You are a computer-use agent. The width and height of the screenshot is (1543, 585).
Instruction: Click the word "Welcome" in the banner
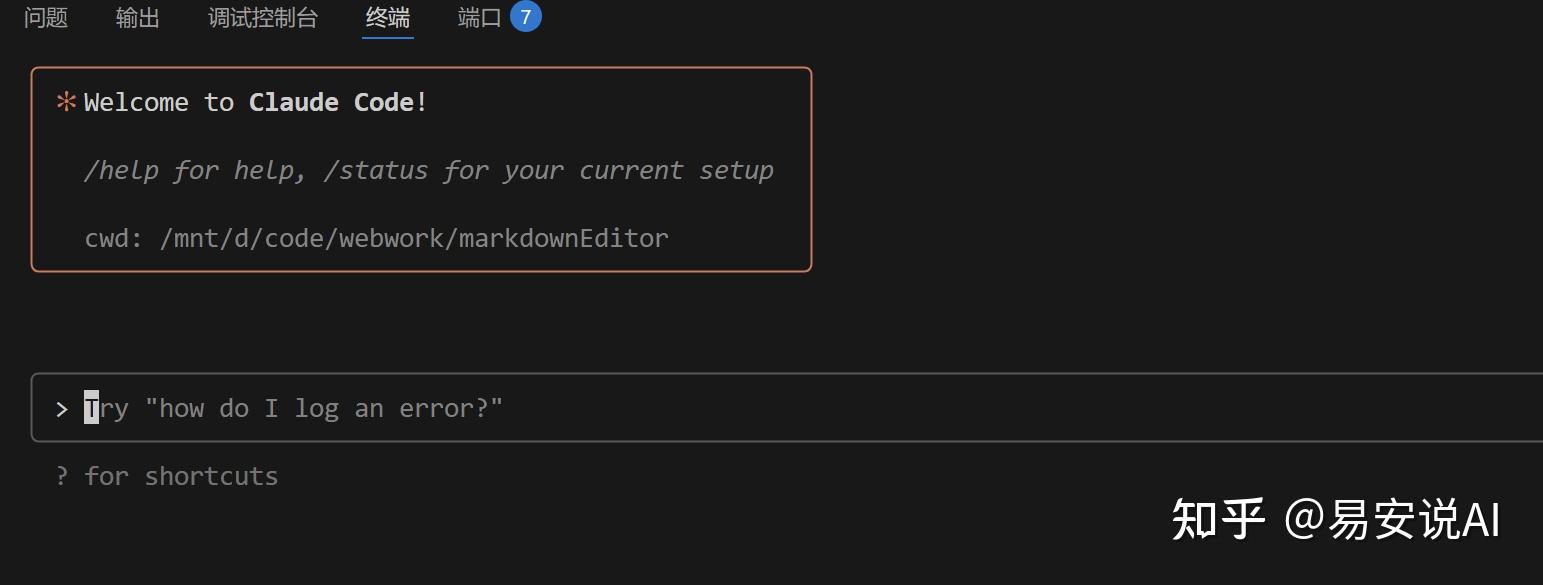pyautogui.click(x=136, y=102)
